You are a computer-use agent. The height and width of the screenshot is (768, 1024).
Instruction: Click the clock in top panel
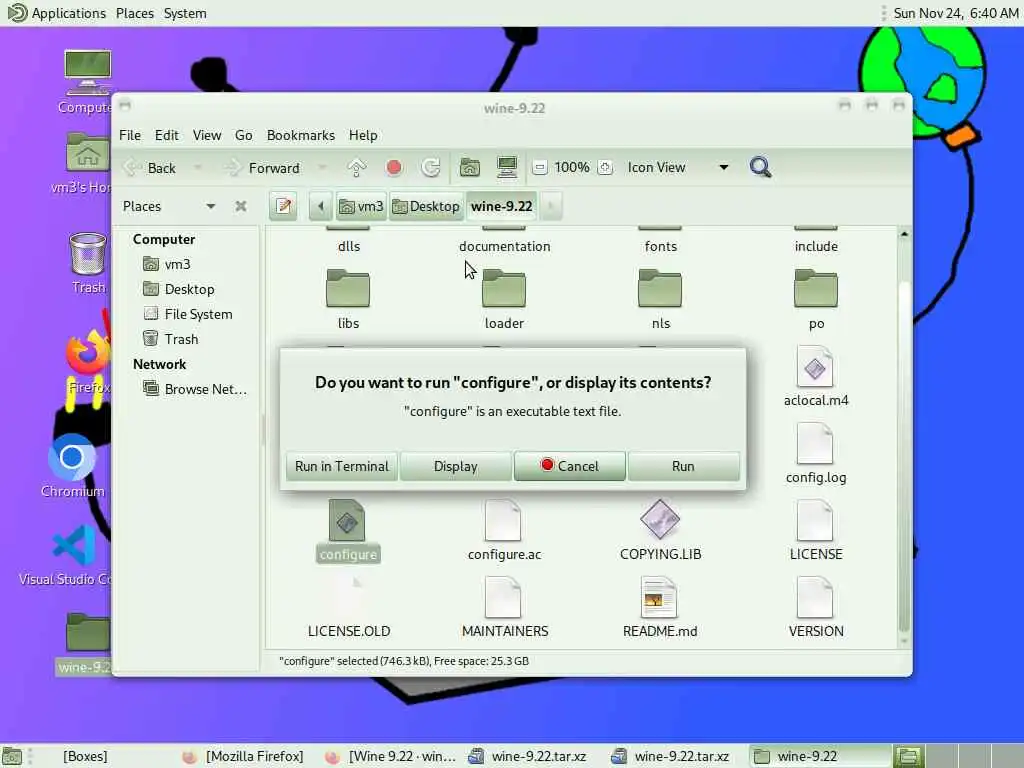click(955, 13)
